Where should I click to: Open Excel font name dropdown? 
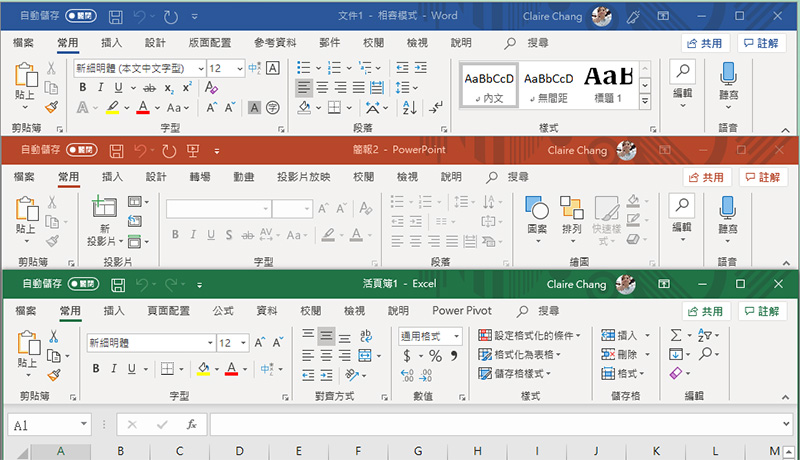point(210,343)
